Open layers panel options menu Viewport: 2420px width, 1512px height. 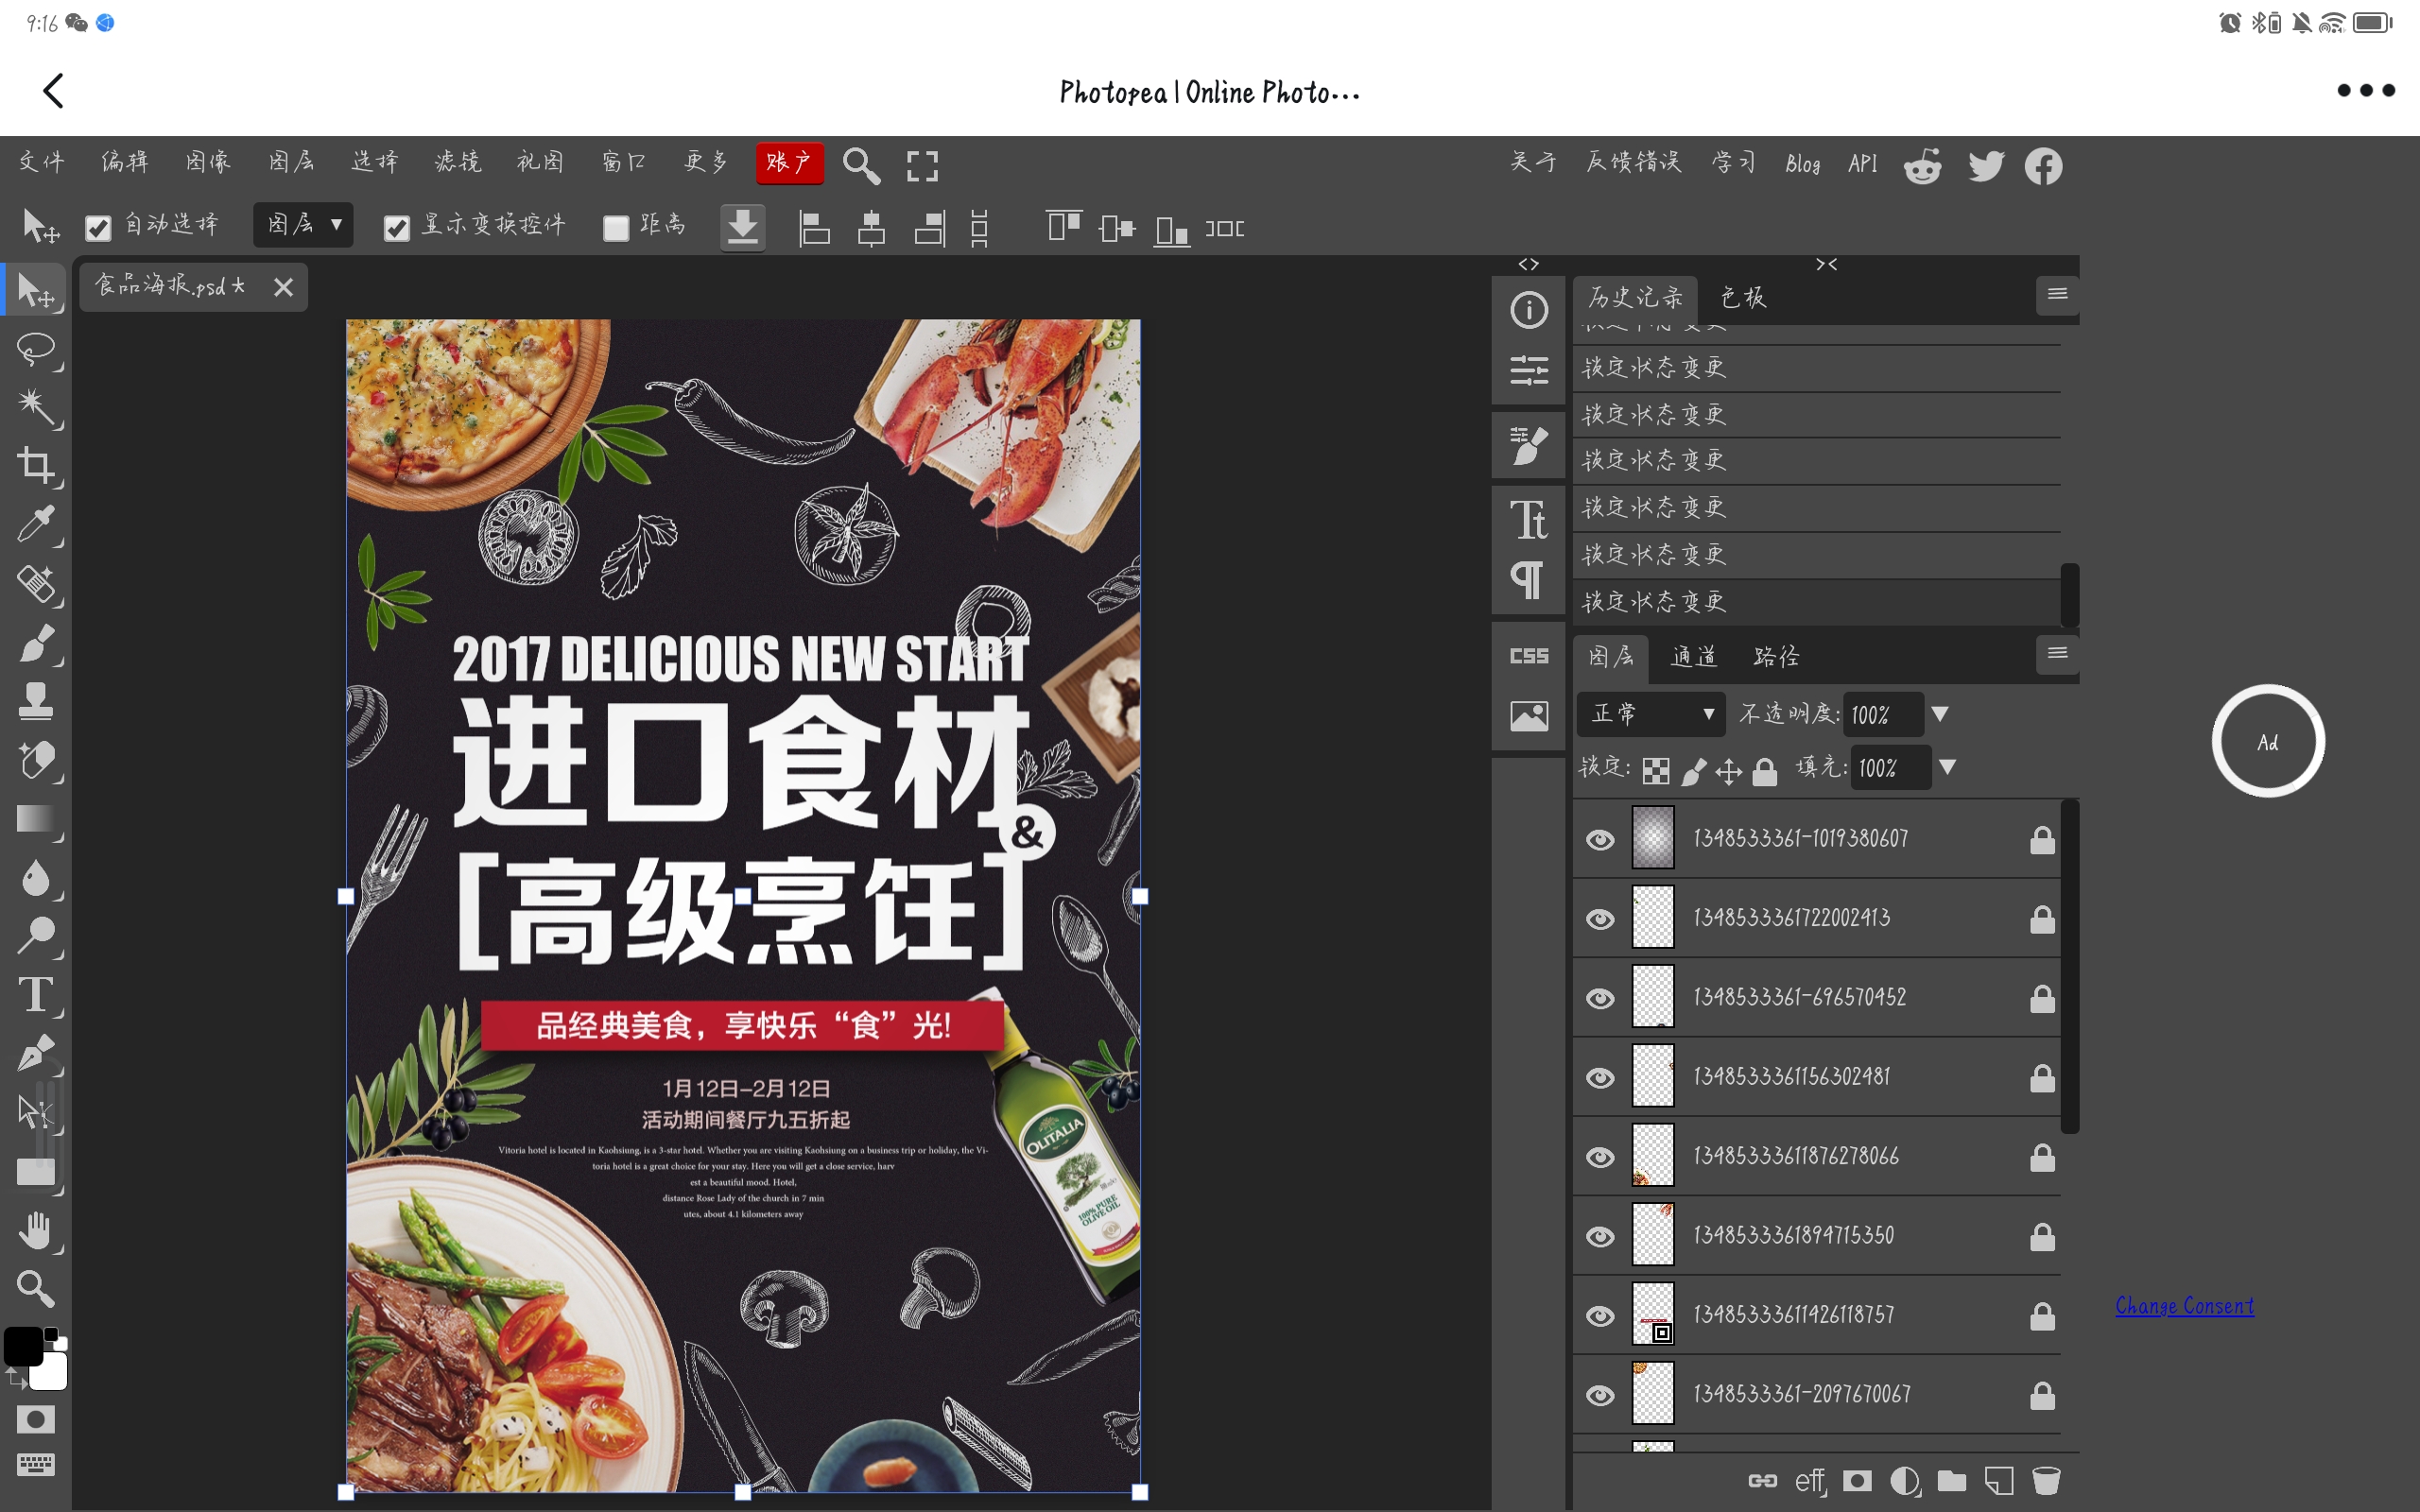(x=2057, y=653)
